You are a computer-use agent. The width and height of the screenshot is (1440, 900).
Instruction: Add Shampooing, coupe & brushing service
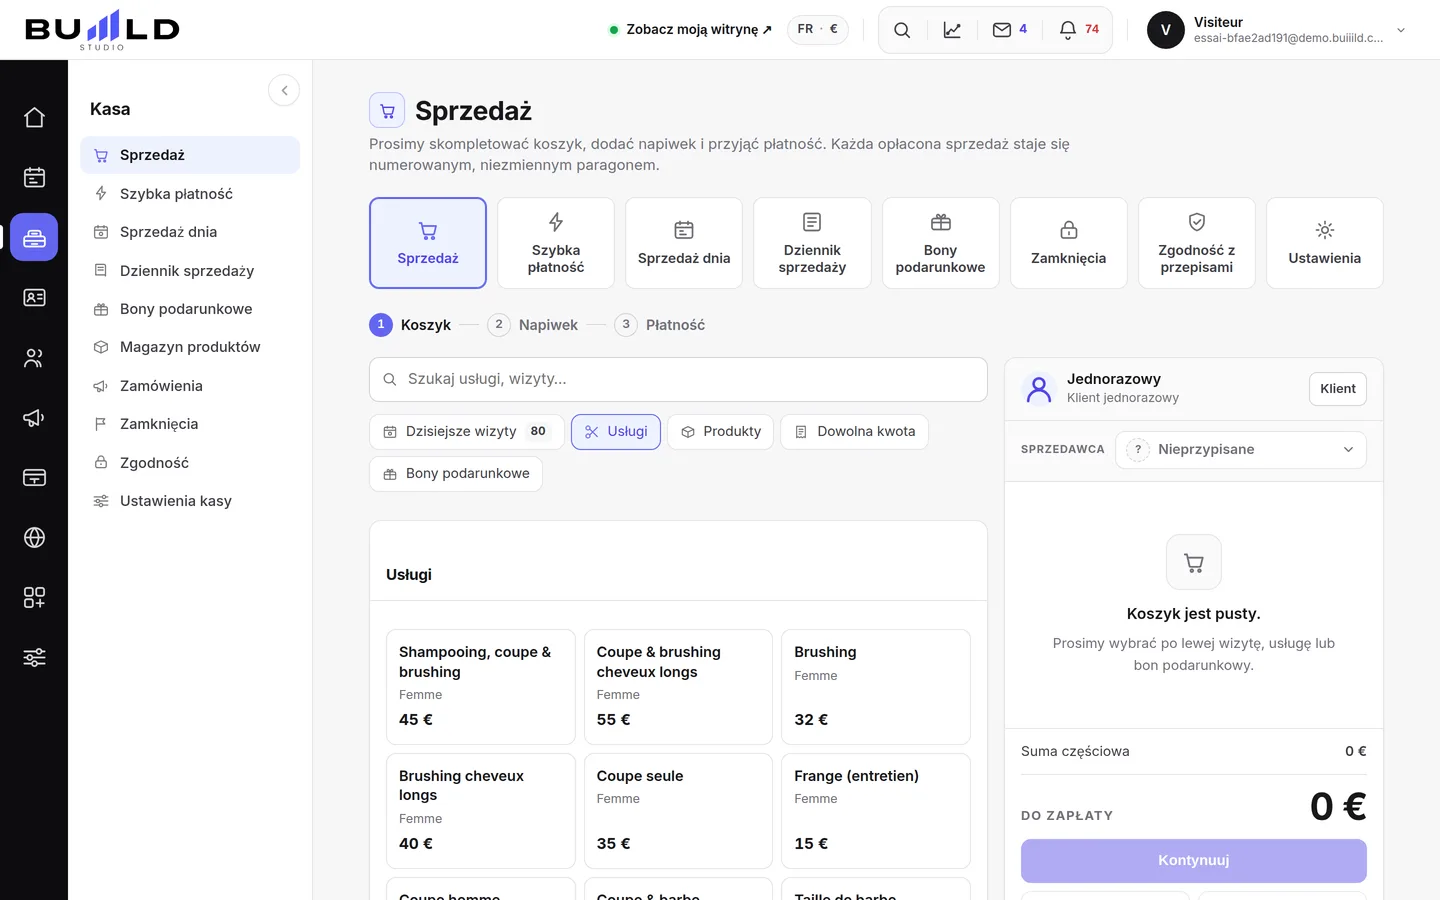pos(481,687)
